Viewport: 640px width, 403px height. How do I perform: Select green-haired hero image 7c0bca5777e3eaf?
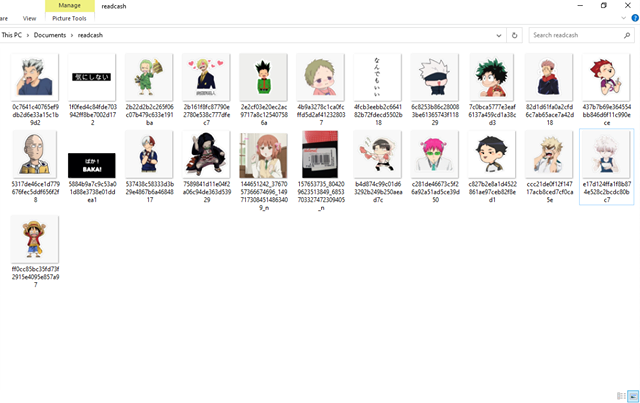pyautogui.click(x=492, y=77)
